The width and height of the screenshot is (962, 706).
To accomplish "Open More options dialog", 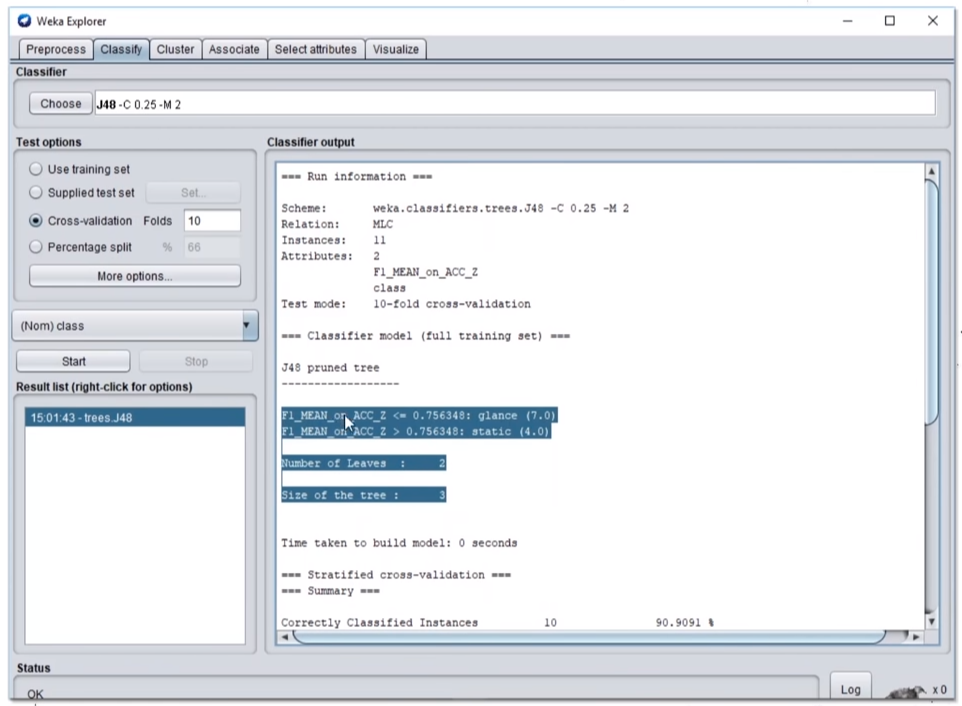I will [135, 276].
